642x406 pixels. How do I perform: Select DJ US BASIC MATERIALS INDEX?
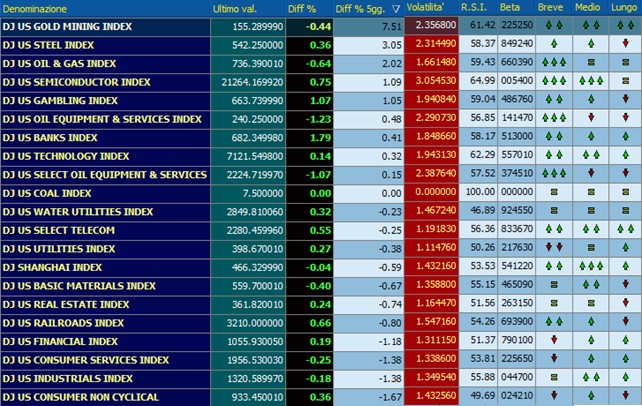pyautogui.click(x=79, y=286)
